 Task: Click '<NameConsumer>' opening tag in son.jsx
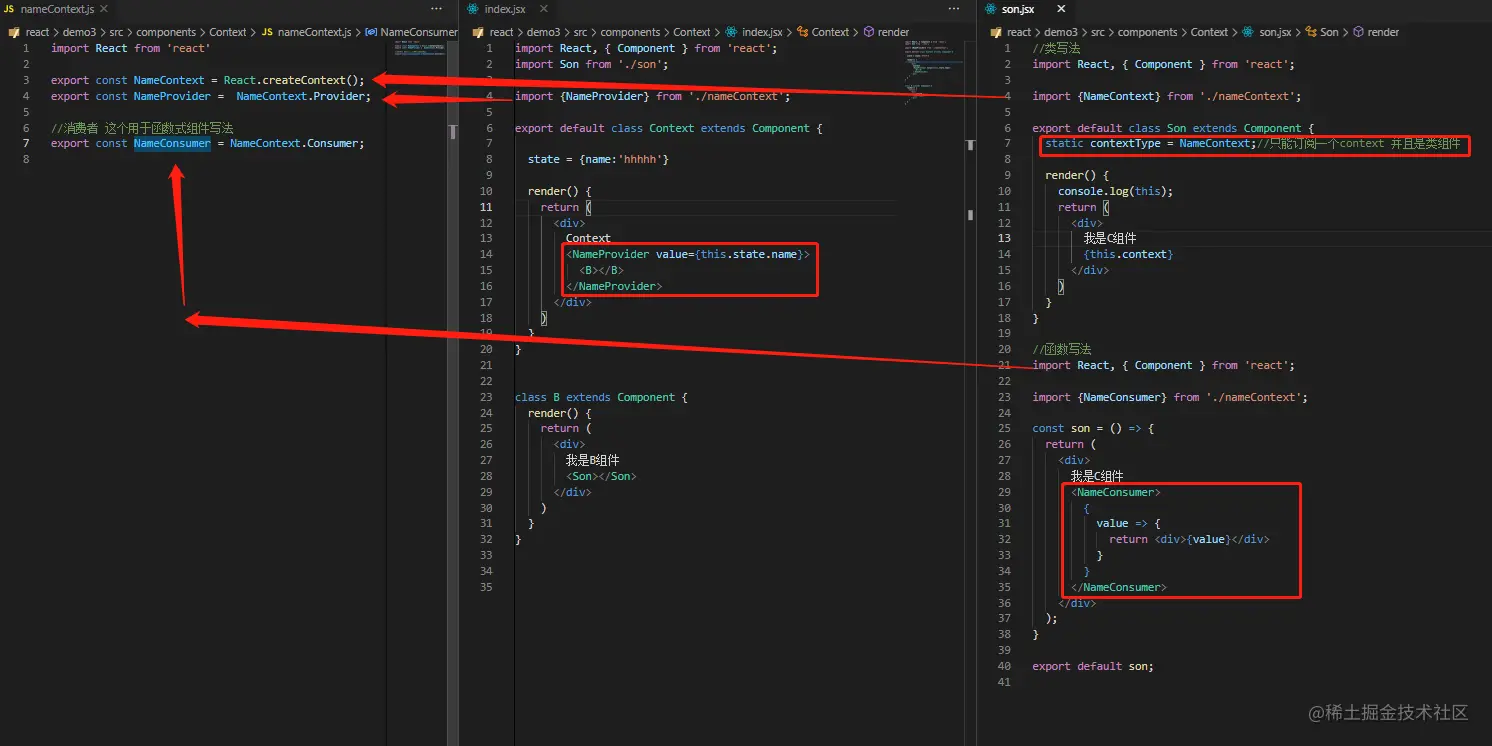[x=1116, y=492]
